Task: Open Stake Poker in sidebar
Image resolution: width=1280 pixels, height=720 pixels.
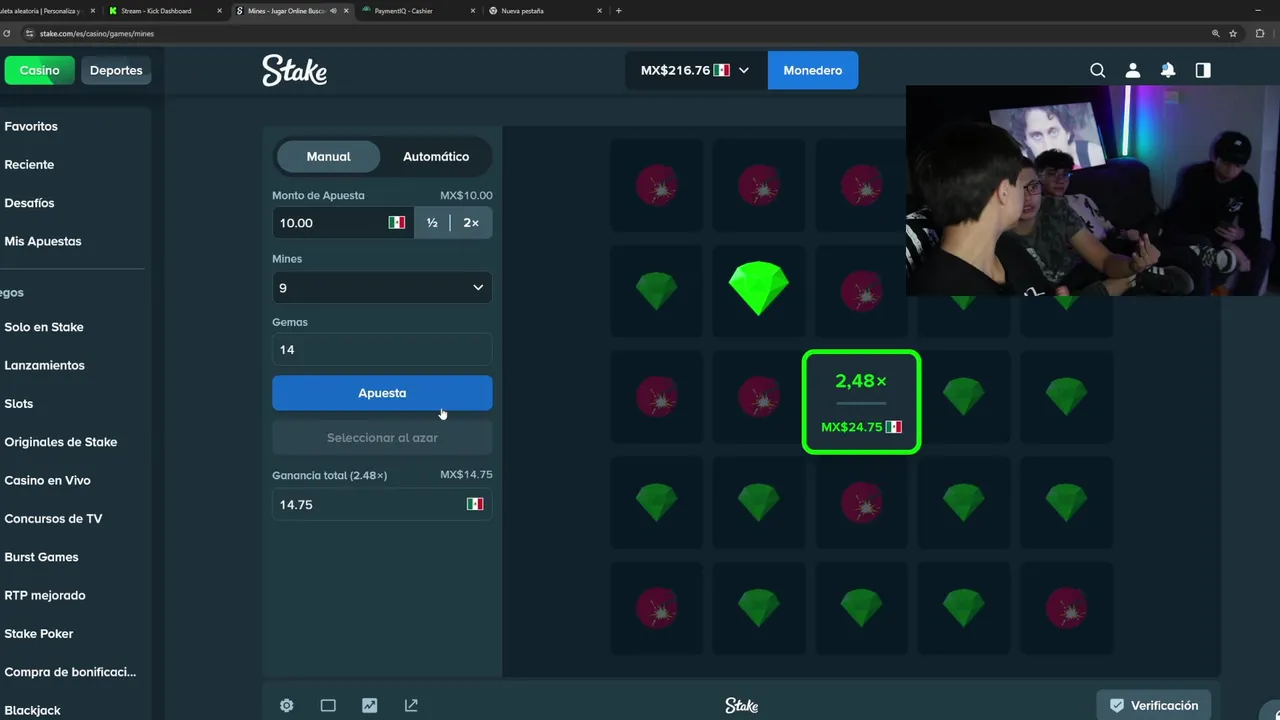Action: [x=39, y=633]
